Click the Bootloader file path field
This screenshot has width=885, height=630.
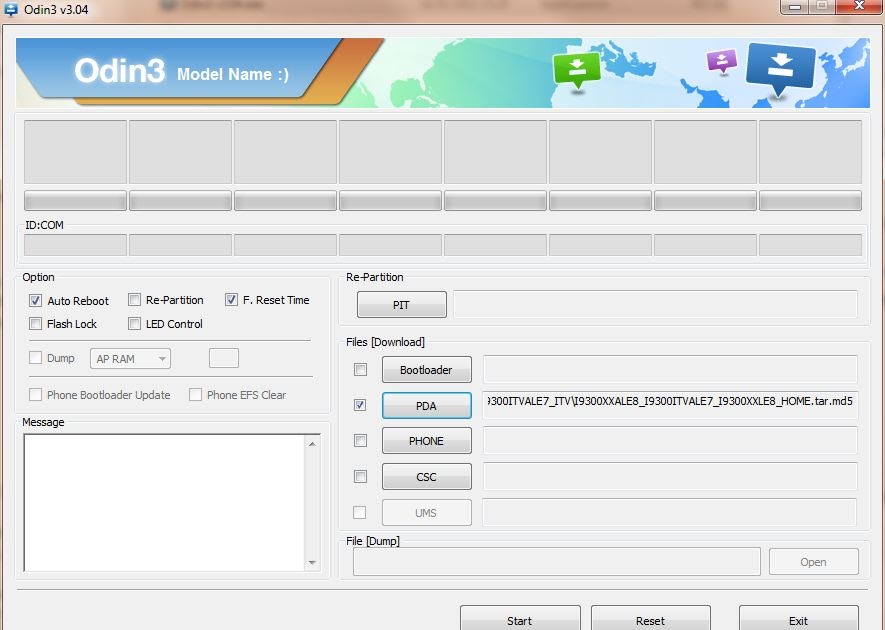pyautogui.click(x=671, y=369)
